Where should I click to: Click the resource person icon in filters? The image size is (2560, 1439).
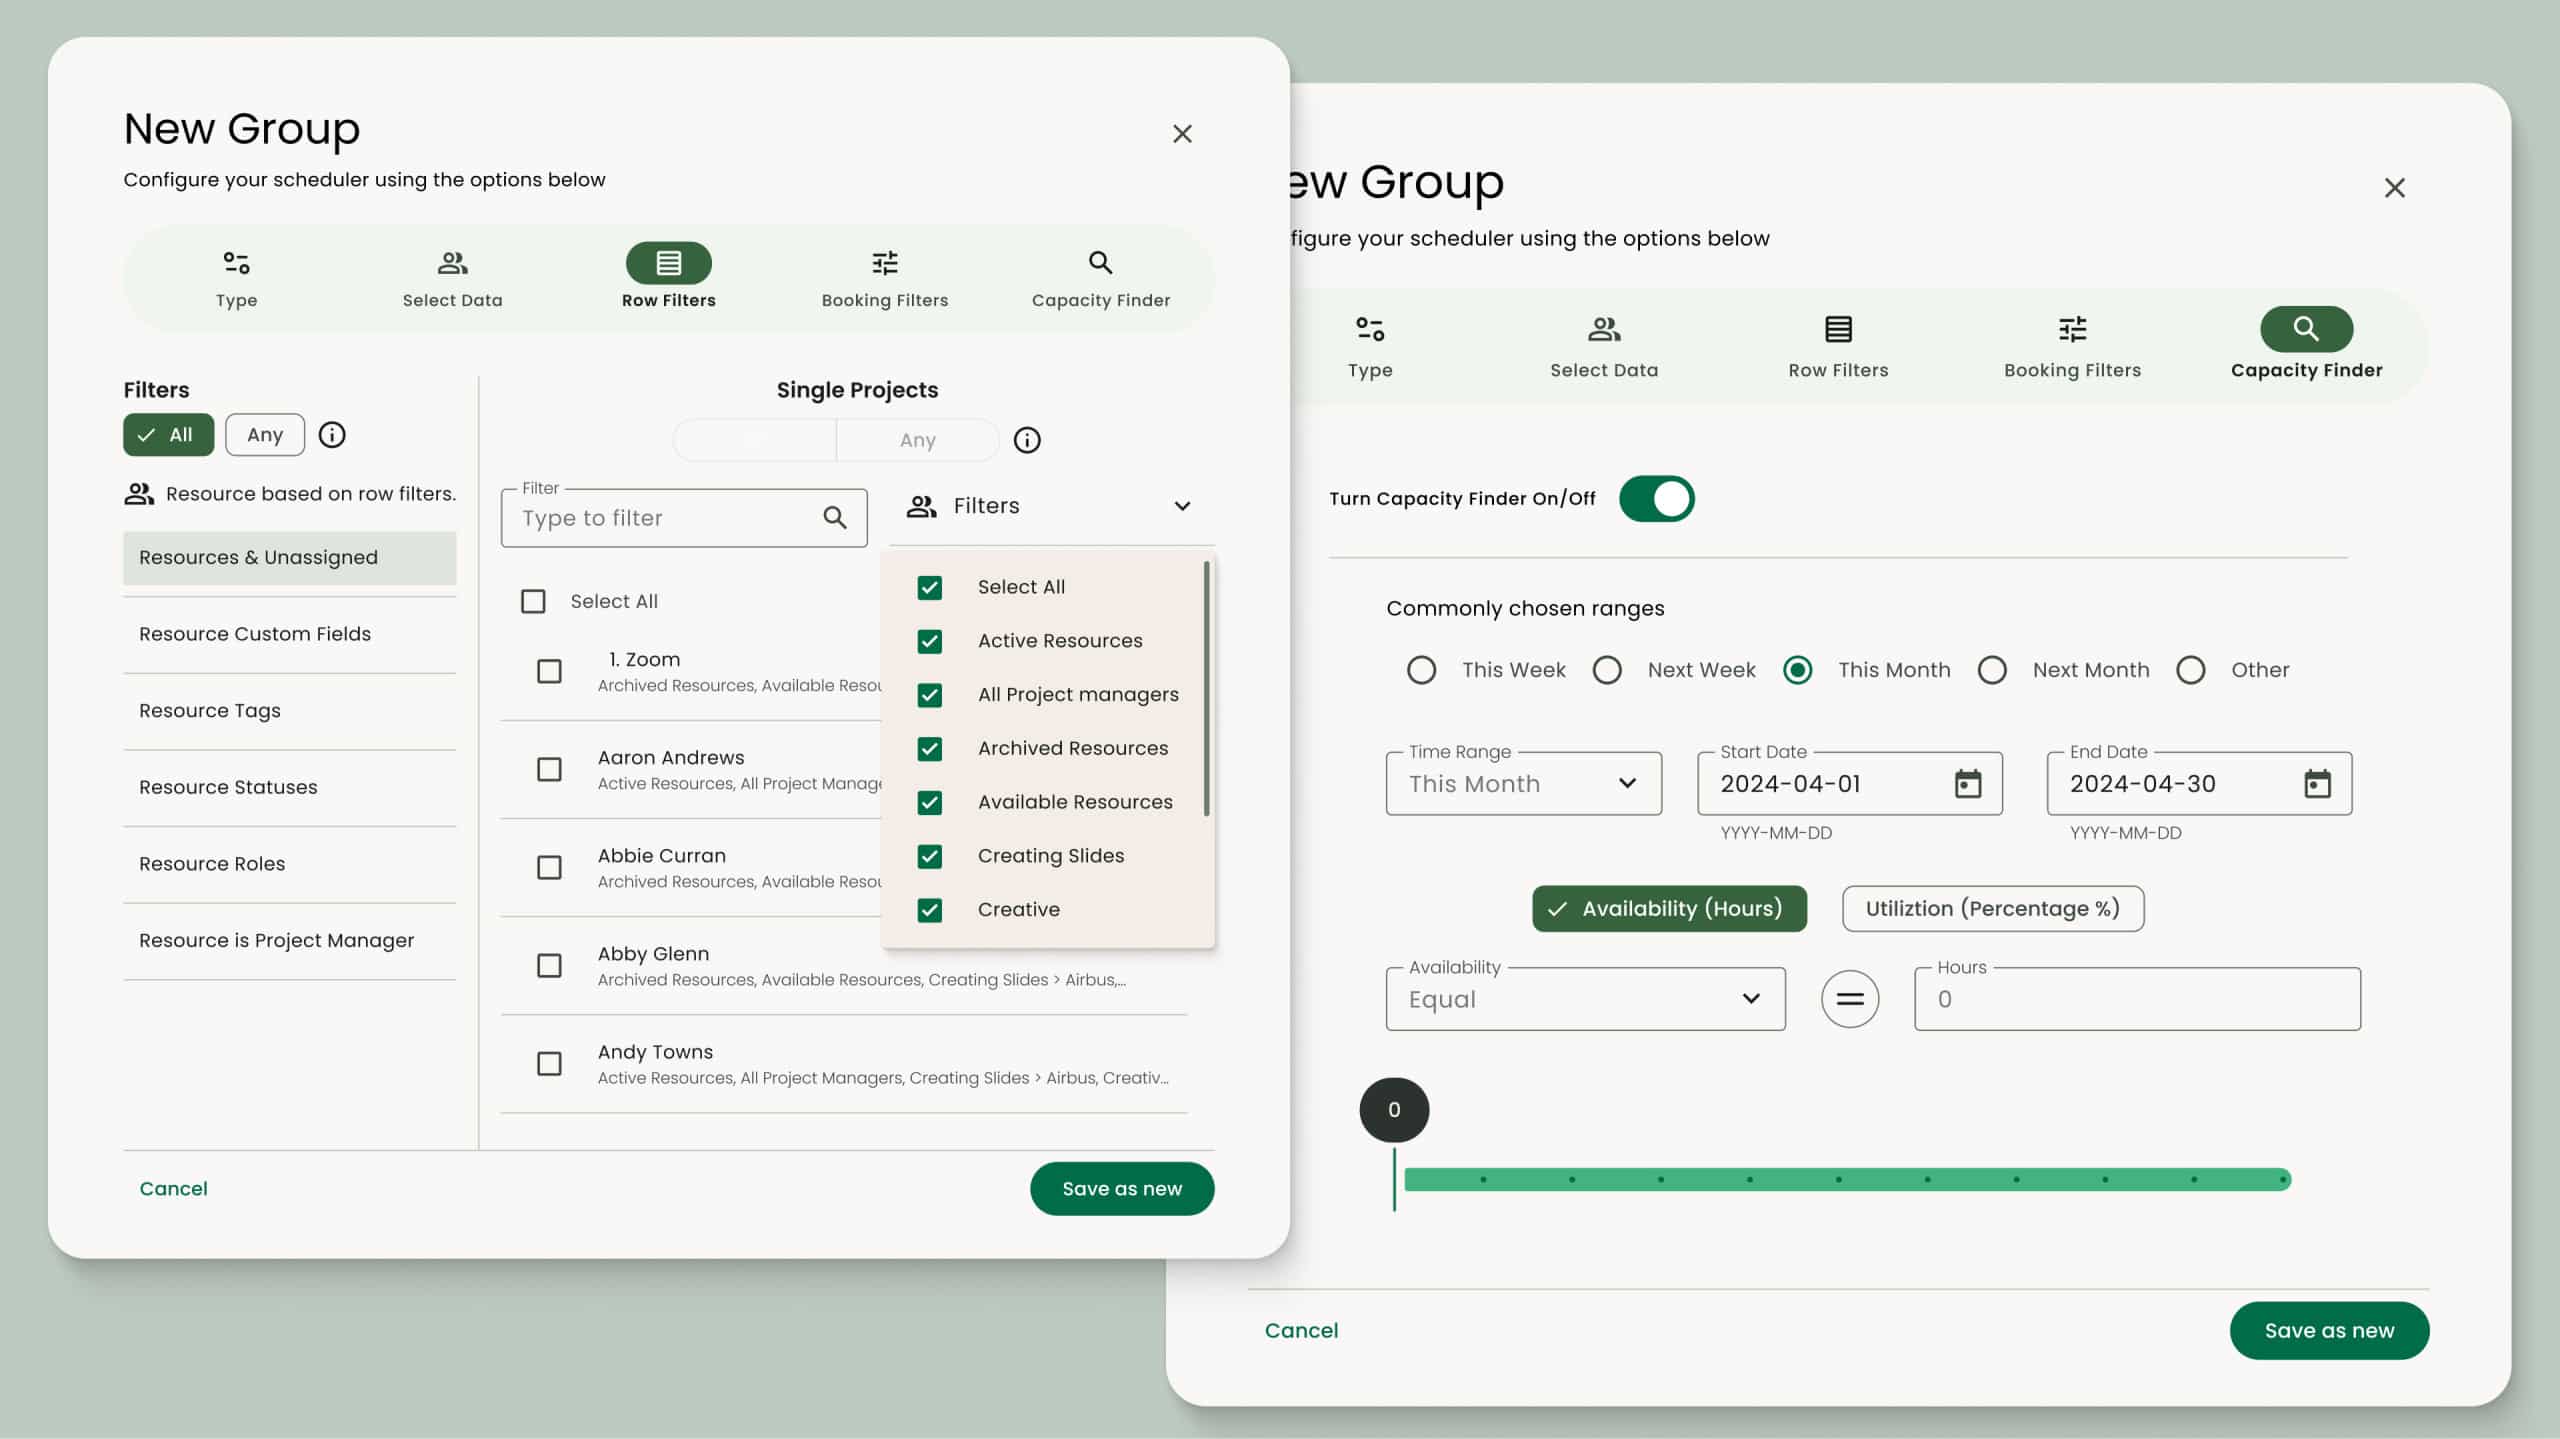tap(921, 507)
